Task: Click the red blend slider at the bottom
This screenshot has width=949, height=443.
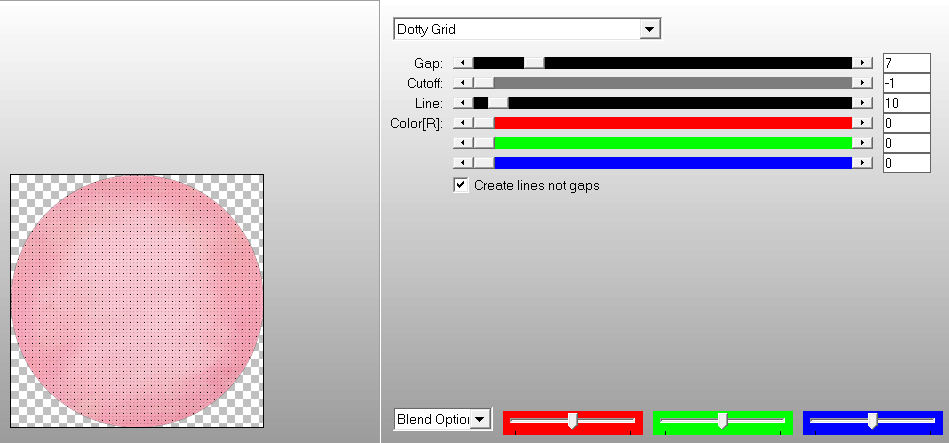Action: click(x=572, y=421)
